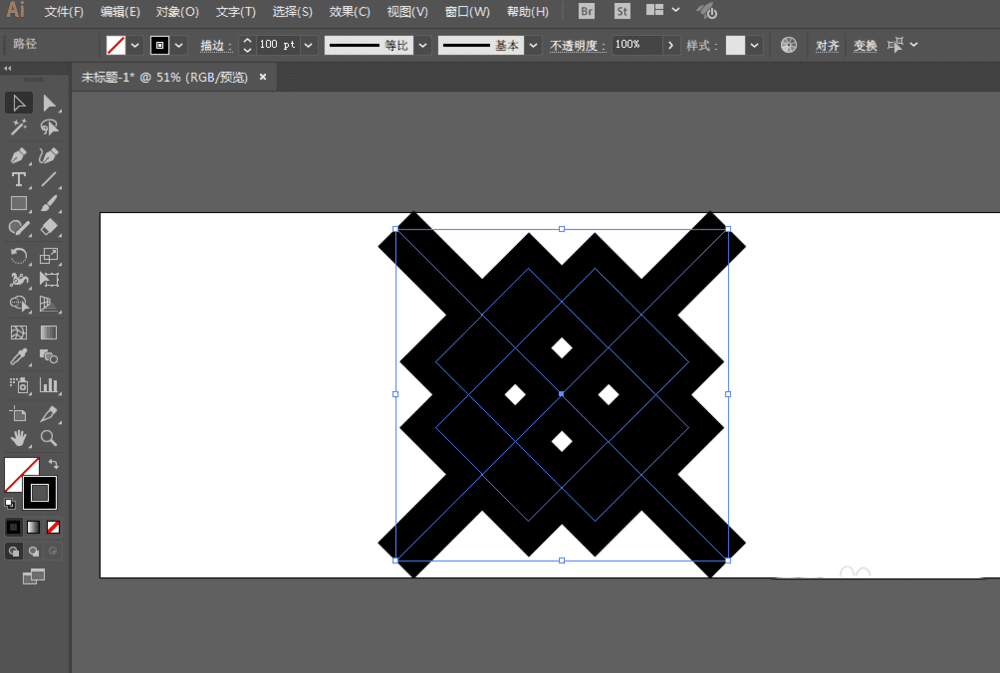Choose the Magic Wand tool
Screen dimensions: 1000x673
tap(18, 128)
